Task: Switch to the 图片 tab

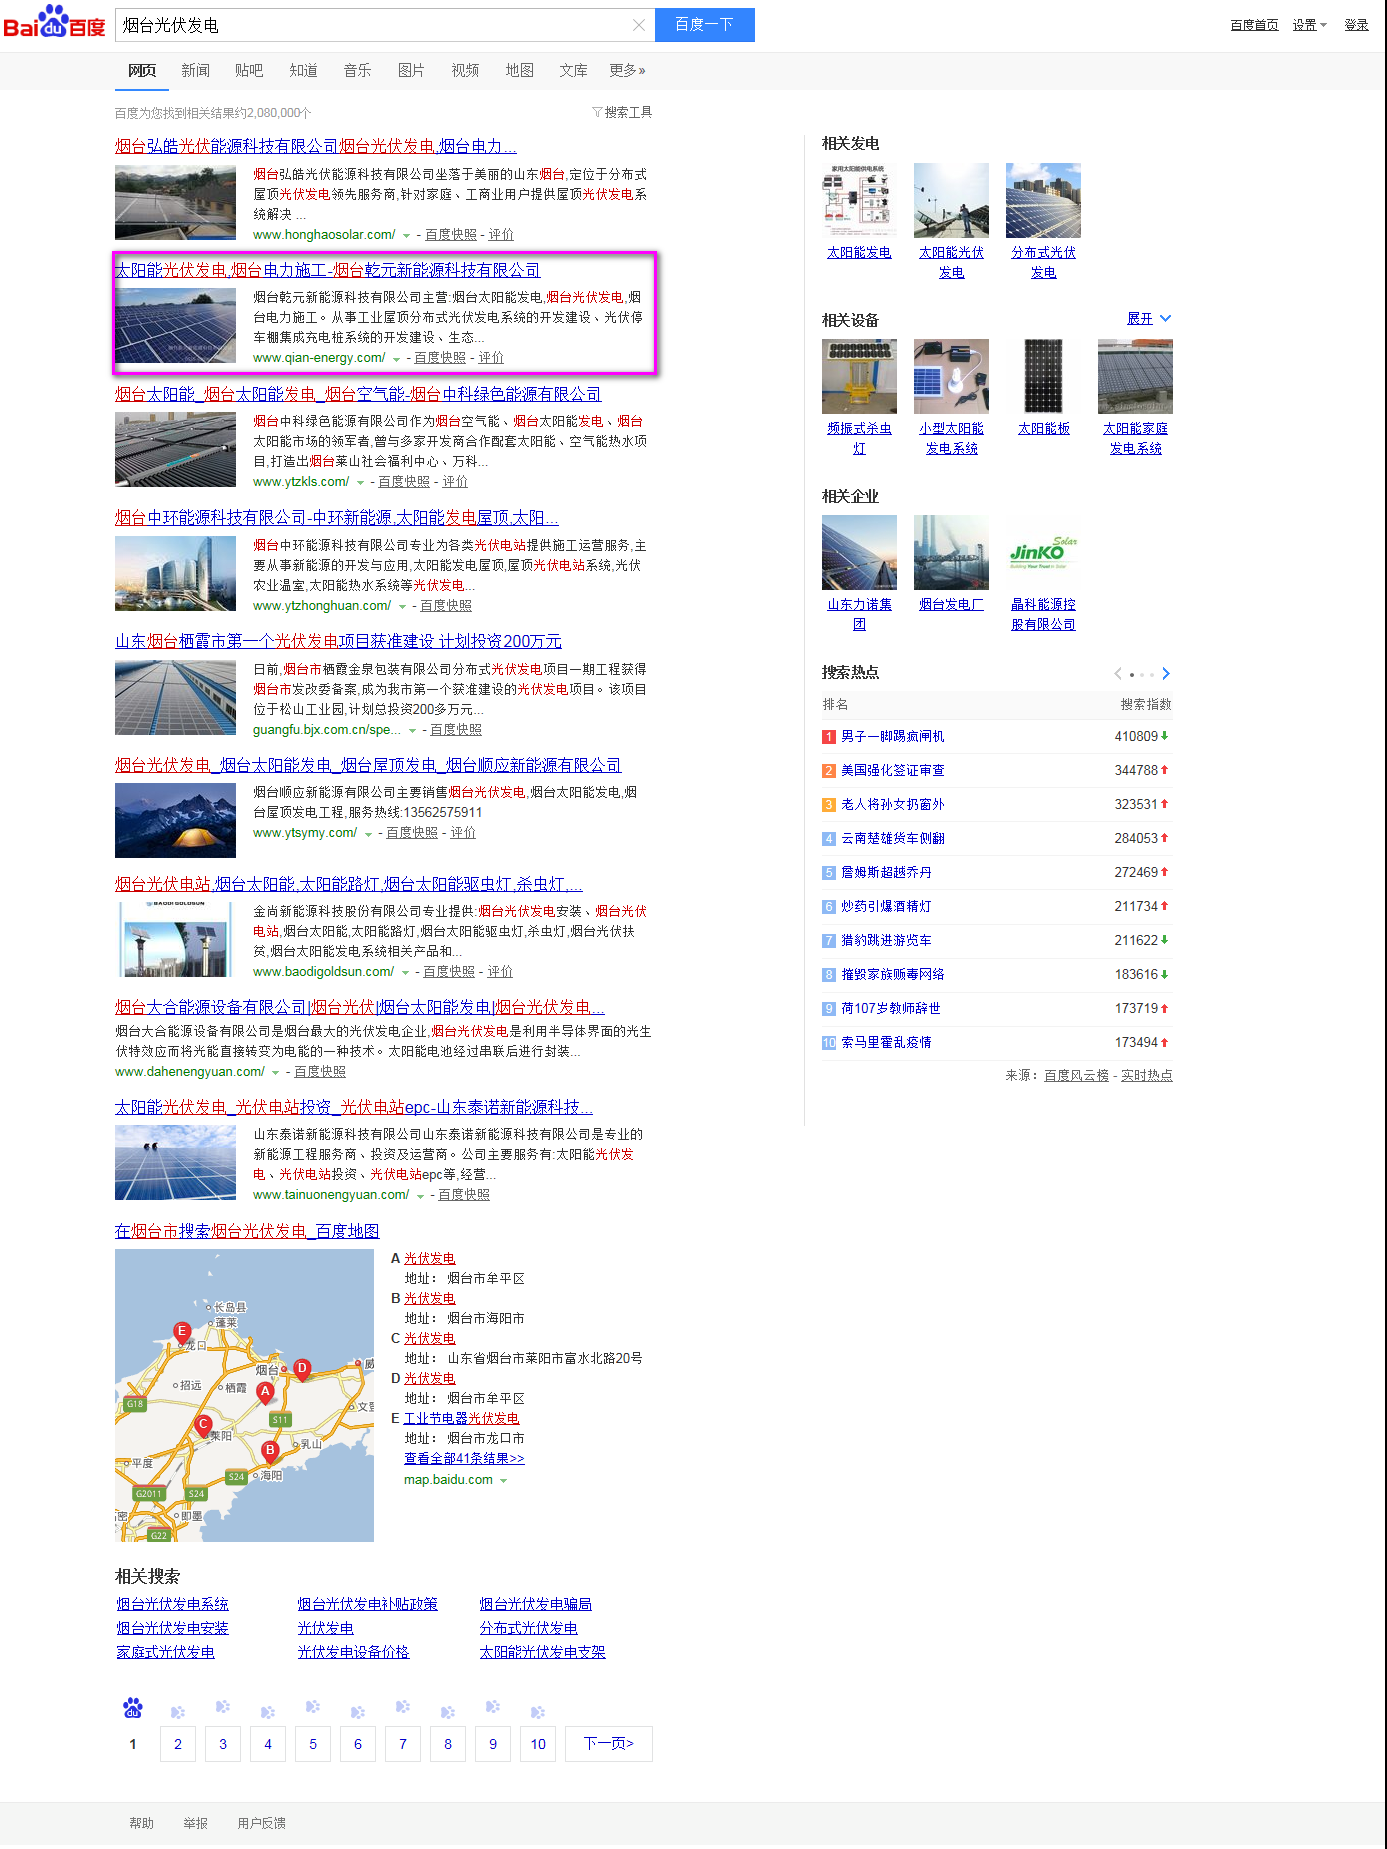Action: point(411,70)
